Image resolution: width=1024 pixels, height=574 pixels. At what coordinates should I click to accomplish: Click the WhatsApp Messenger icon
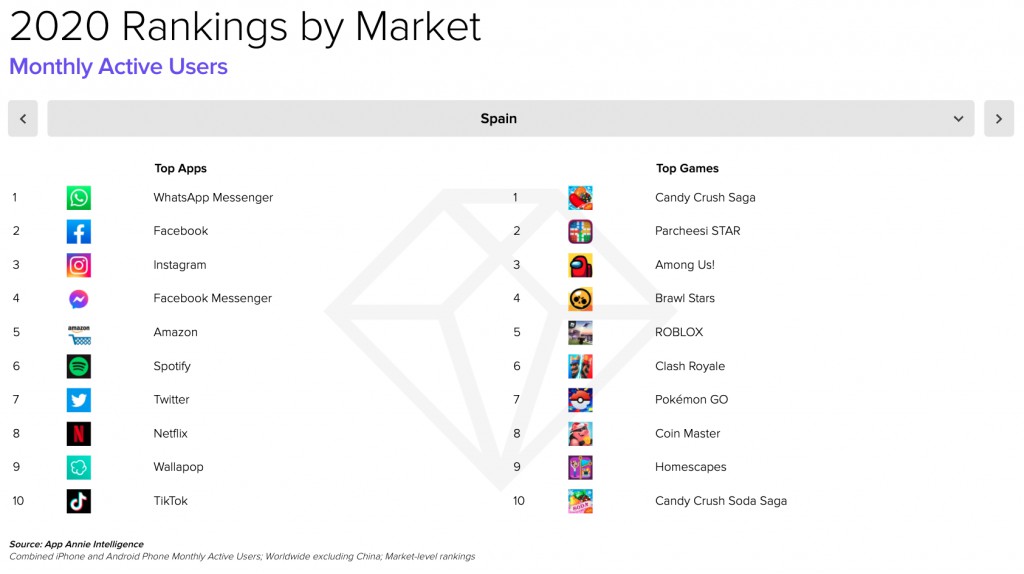[x=78, y=198]
